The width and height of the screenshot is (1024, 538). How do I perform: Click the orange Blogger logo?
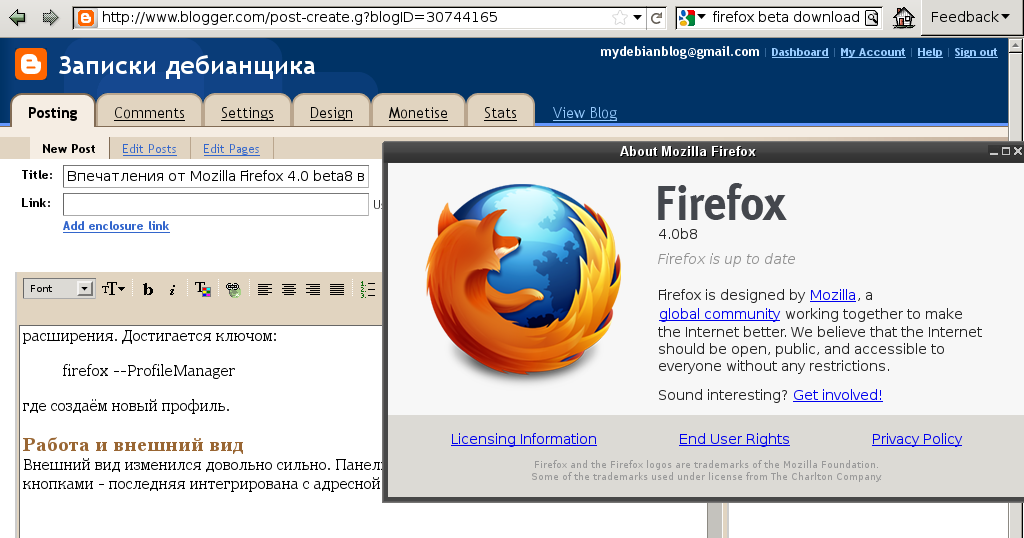31,64
